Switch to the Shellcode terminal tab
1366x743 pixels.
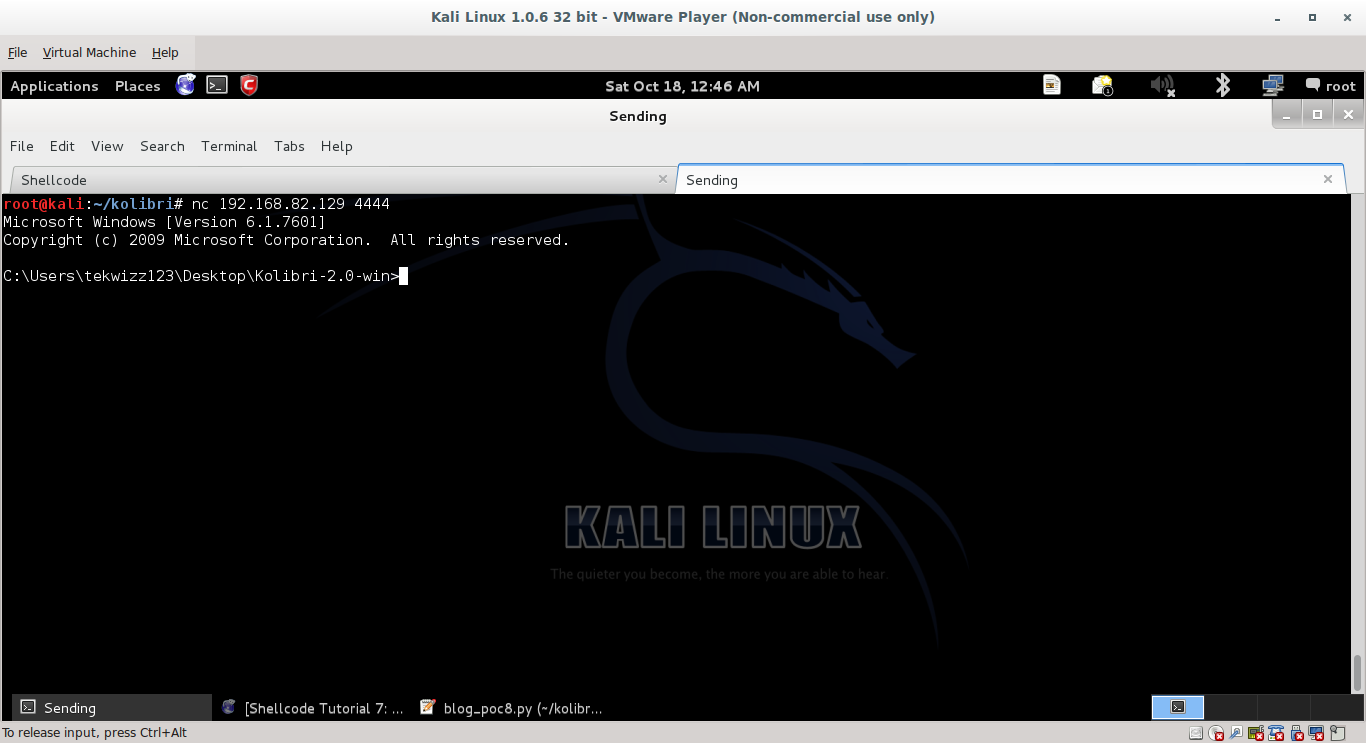[x=342, y=180]
